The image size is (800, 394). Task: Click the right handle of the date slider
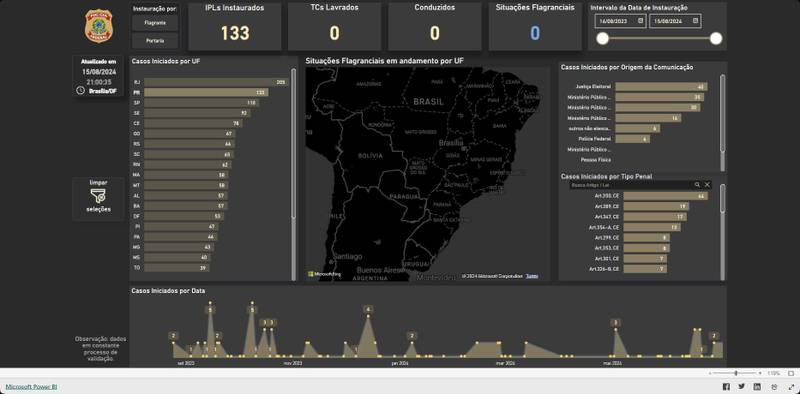click(x=716, y=38)
